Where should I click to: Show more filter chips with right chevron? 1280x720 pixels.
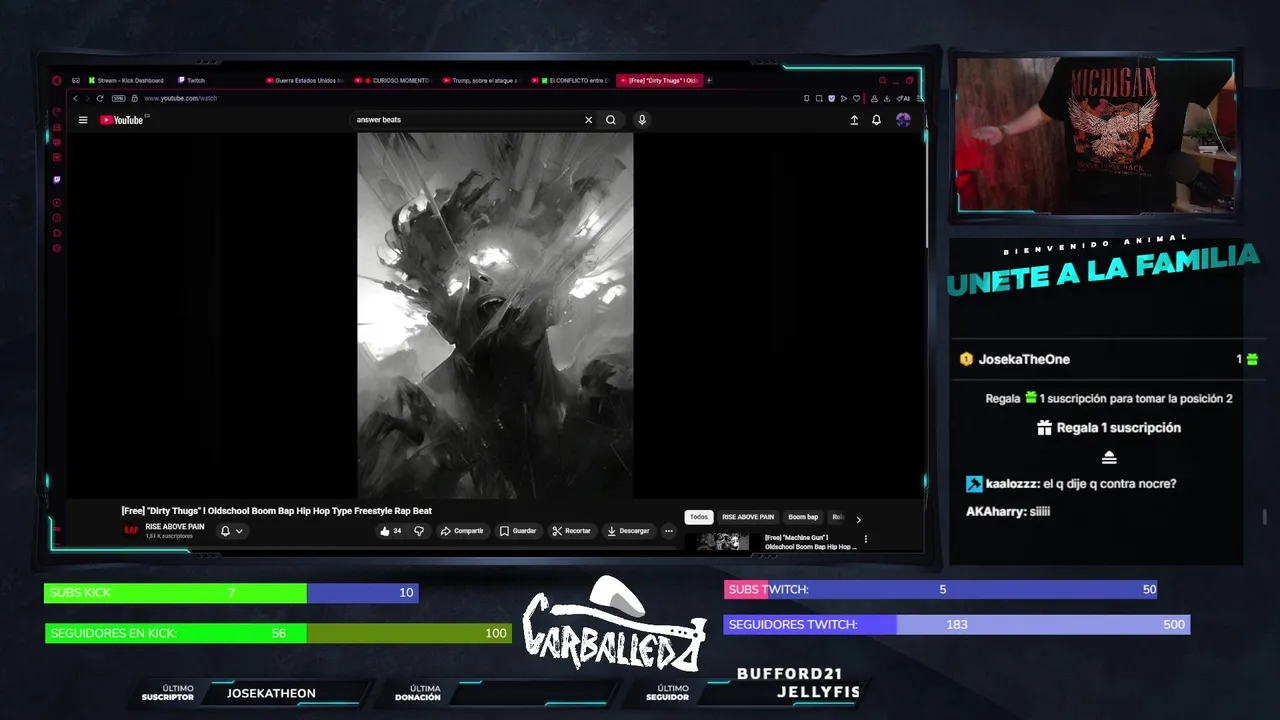pyautogui.click(x=858, y=519)
